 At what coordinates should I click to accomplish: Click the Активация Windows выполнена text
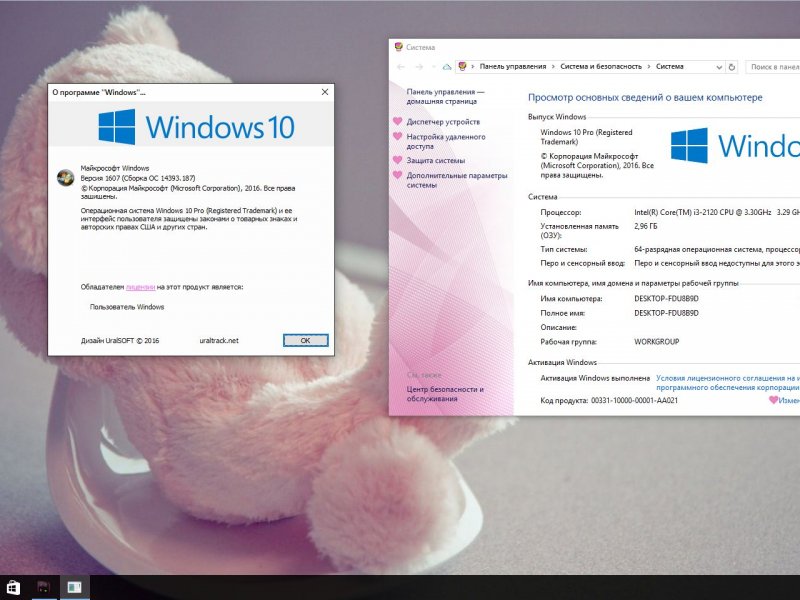coord(595,378)
